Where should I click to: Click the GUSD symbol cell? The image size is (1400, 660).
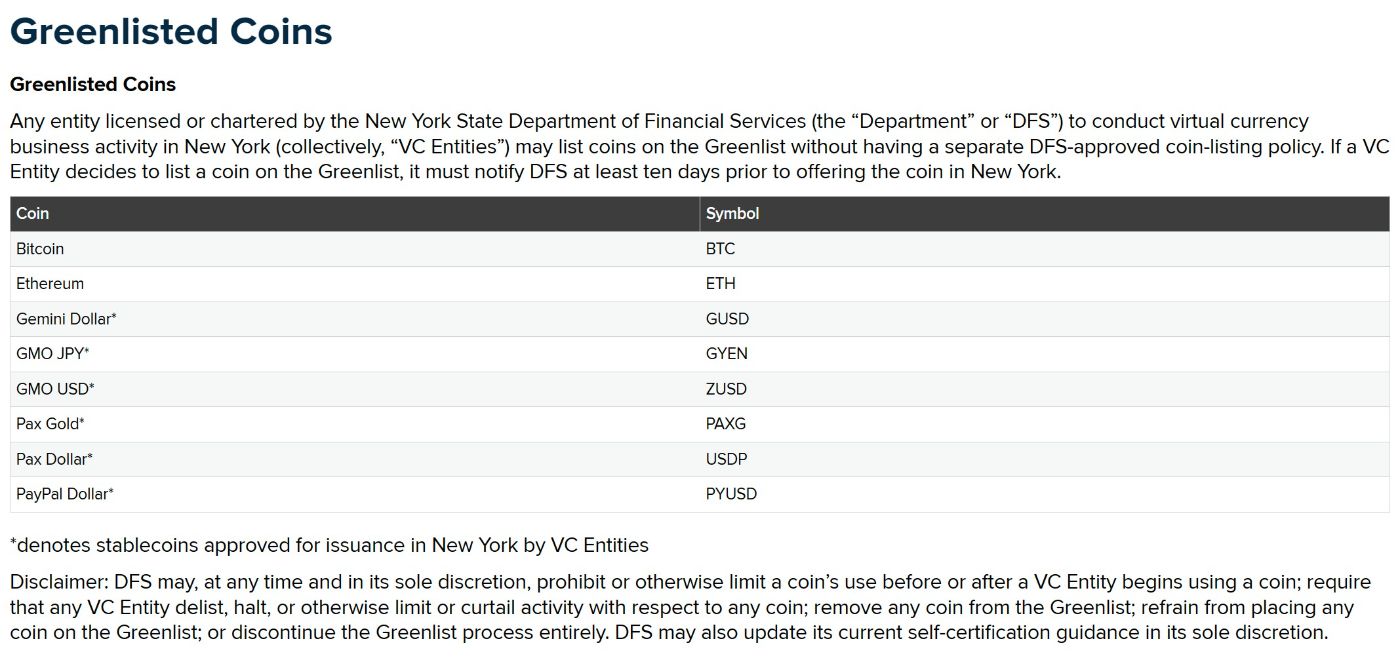(727, 319)
